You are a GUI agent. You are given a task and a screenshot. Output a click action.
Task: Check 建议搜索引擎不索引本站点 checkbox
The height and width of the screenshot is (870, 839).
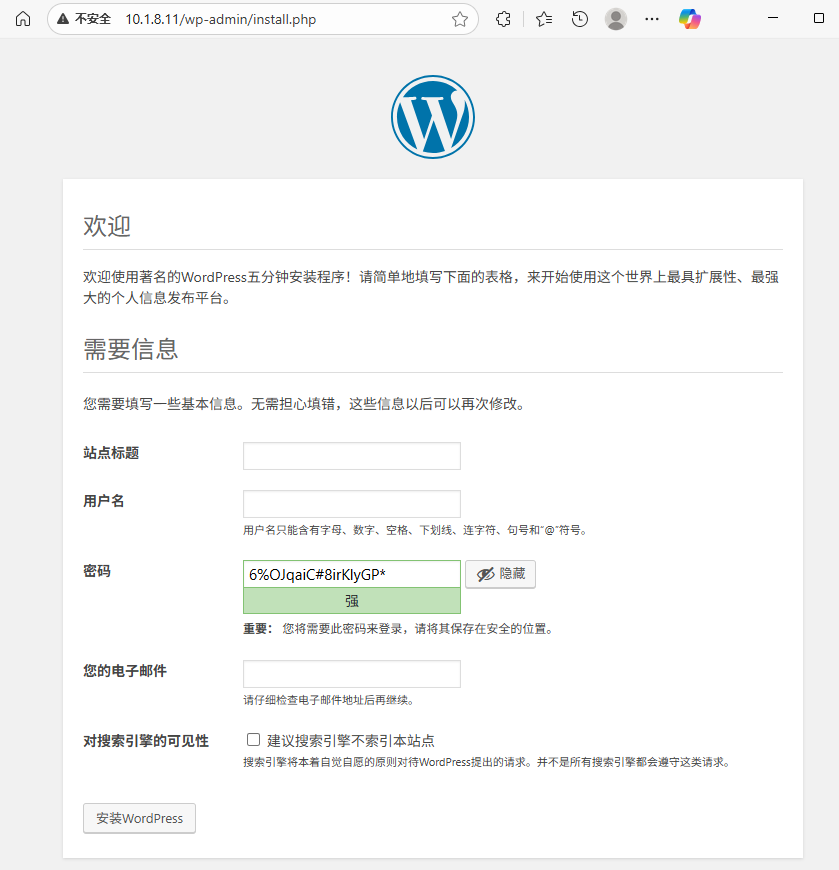[254, 740]
